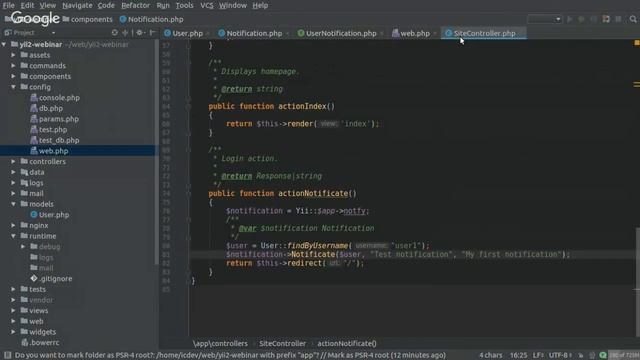Expand the debug folder under runtime

pos(23,247)
